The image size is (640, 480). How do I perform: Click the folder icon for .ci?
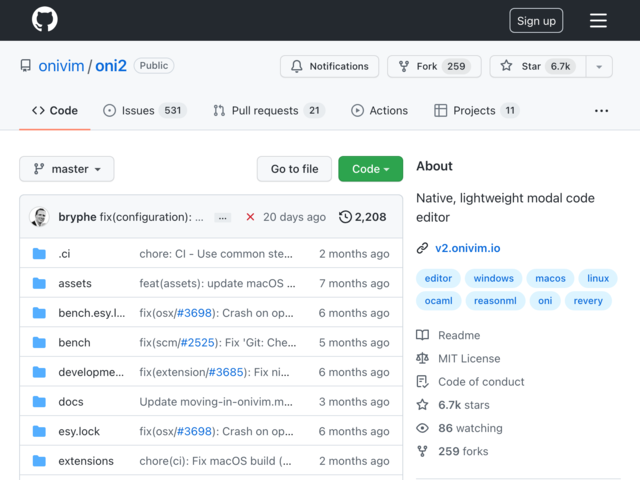[x=39, y=254]
